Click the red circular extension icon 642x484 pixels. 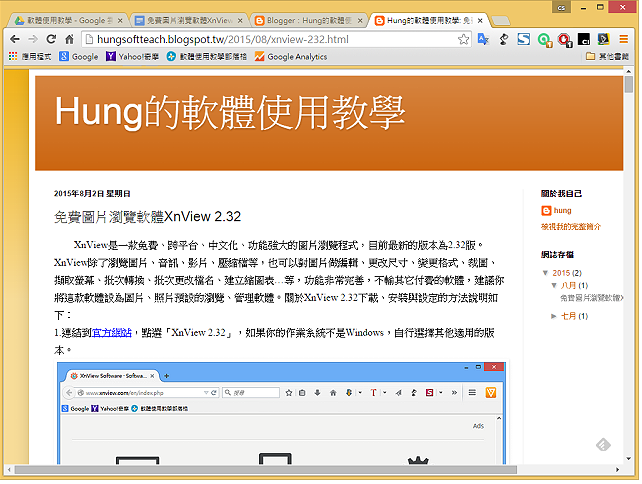[564, 40]
